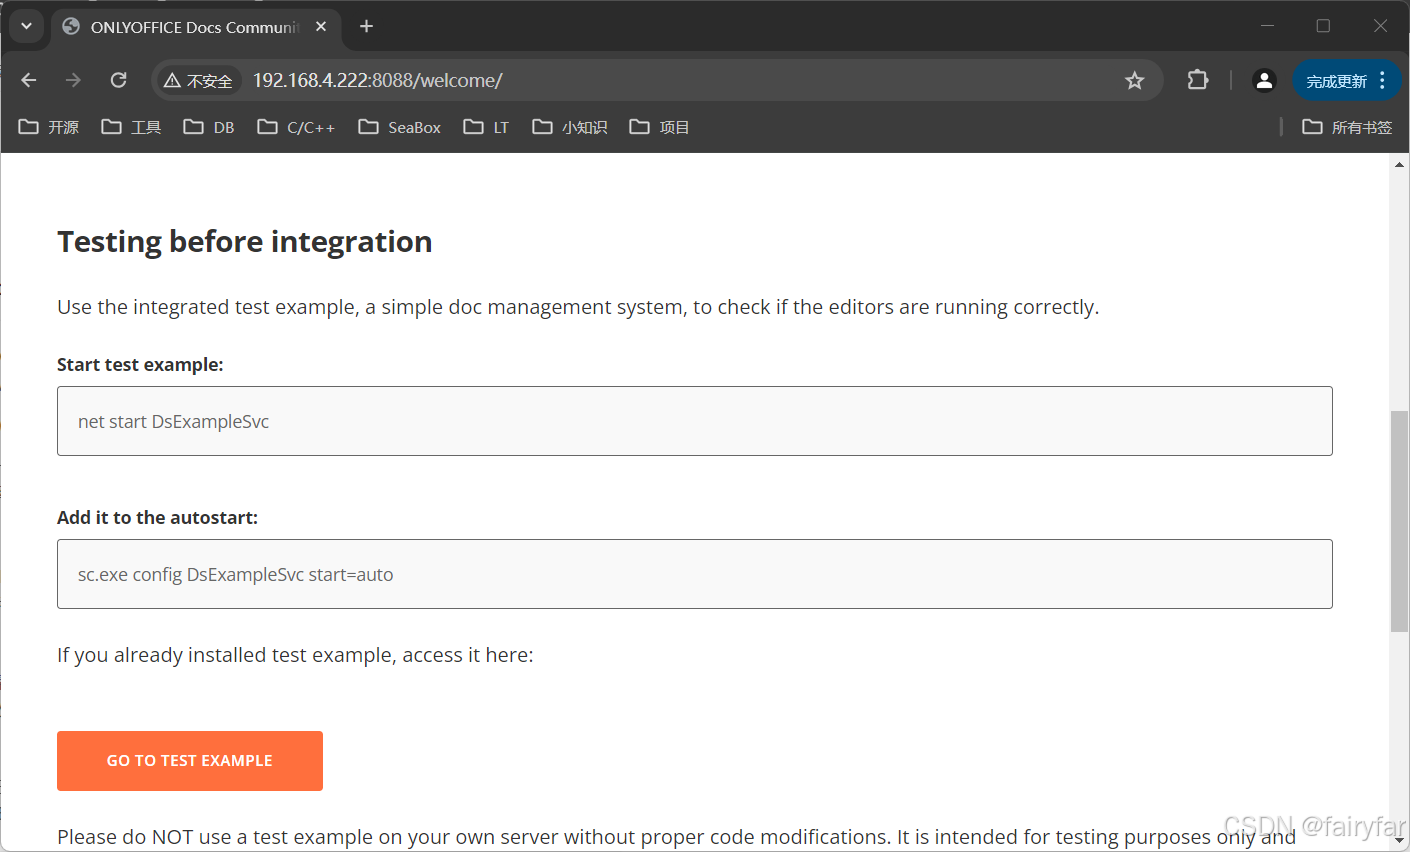Expand the tab search dropdown arrow

click(27, 26)
